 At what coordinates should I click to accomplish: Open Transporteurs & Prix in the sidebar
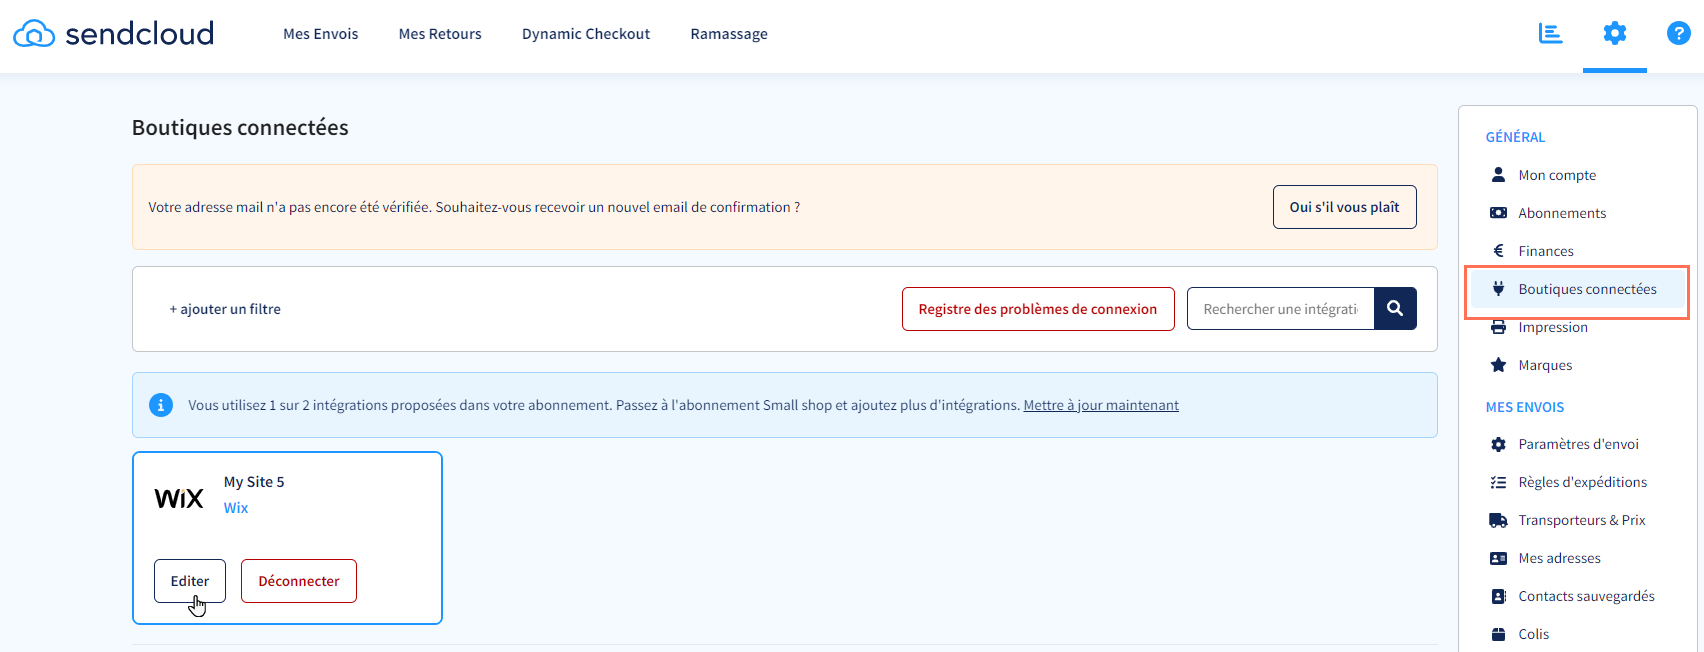[x=1581, y=520]
